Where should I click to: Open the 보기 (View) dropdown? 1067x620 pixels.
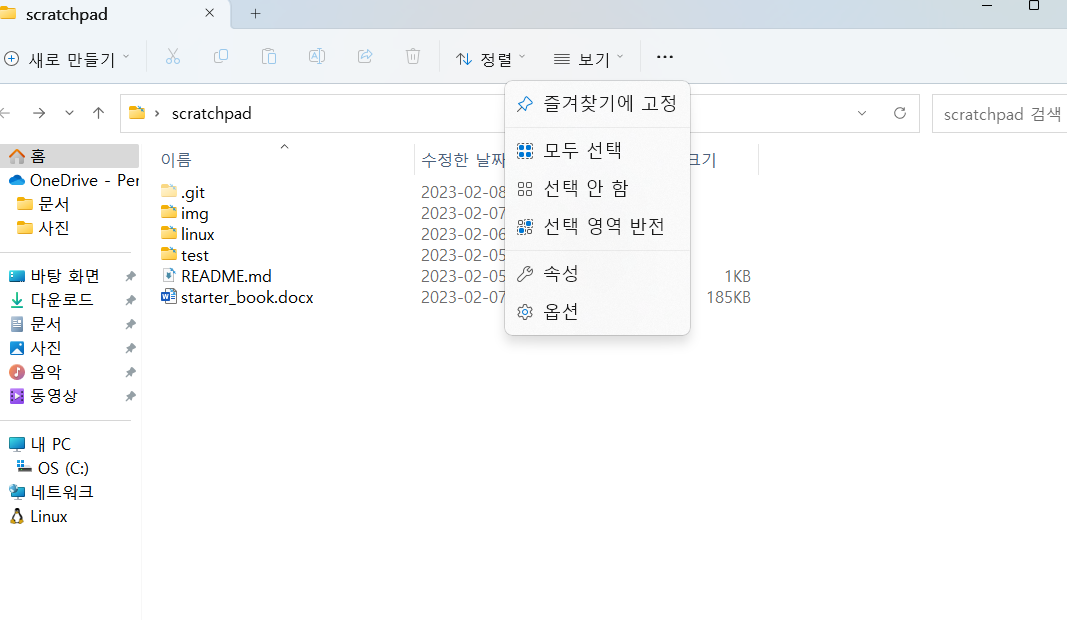[x=587, y=58]
